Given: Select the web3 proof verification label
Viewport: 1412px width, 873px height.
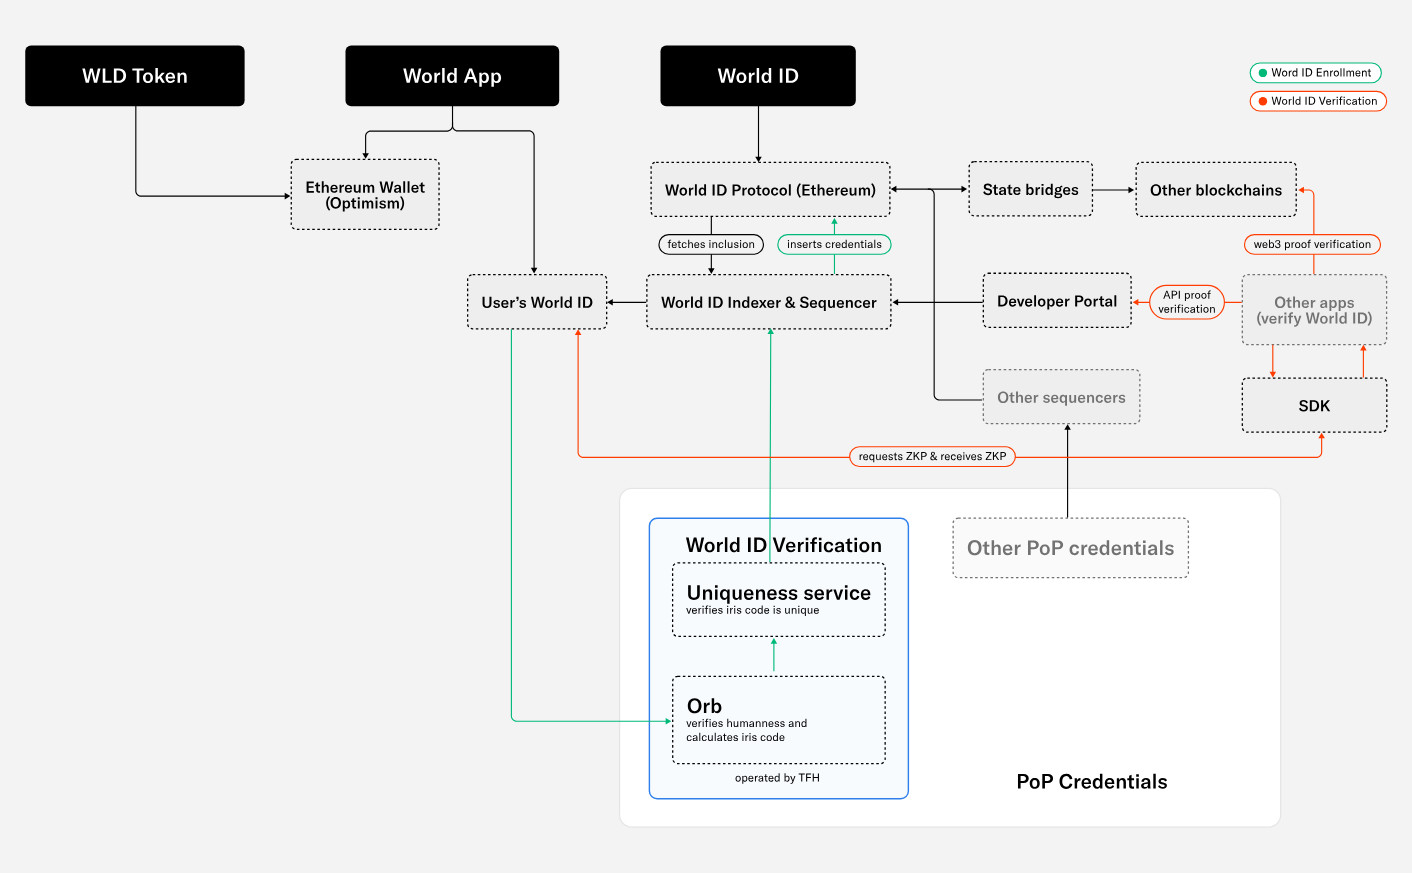Looking at the screenshot, I should pos(1312,244).
